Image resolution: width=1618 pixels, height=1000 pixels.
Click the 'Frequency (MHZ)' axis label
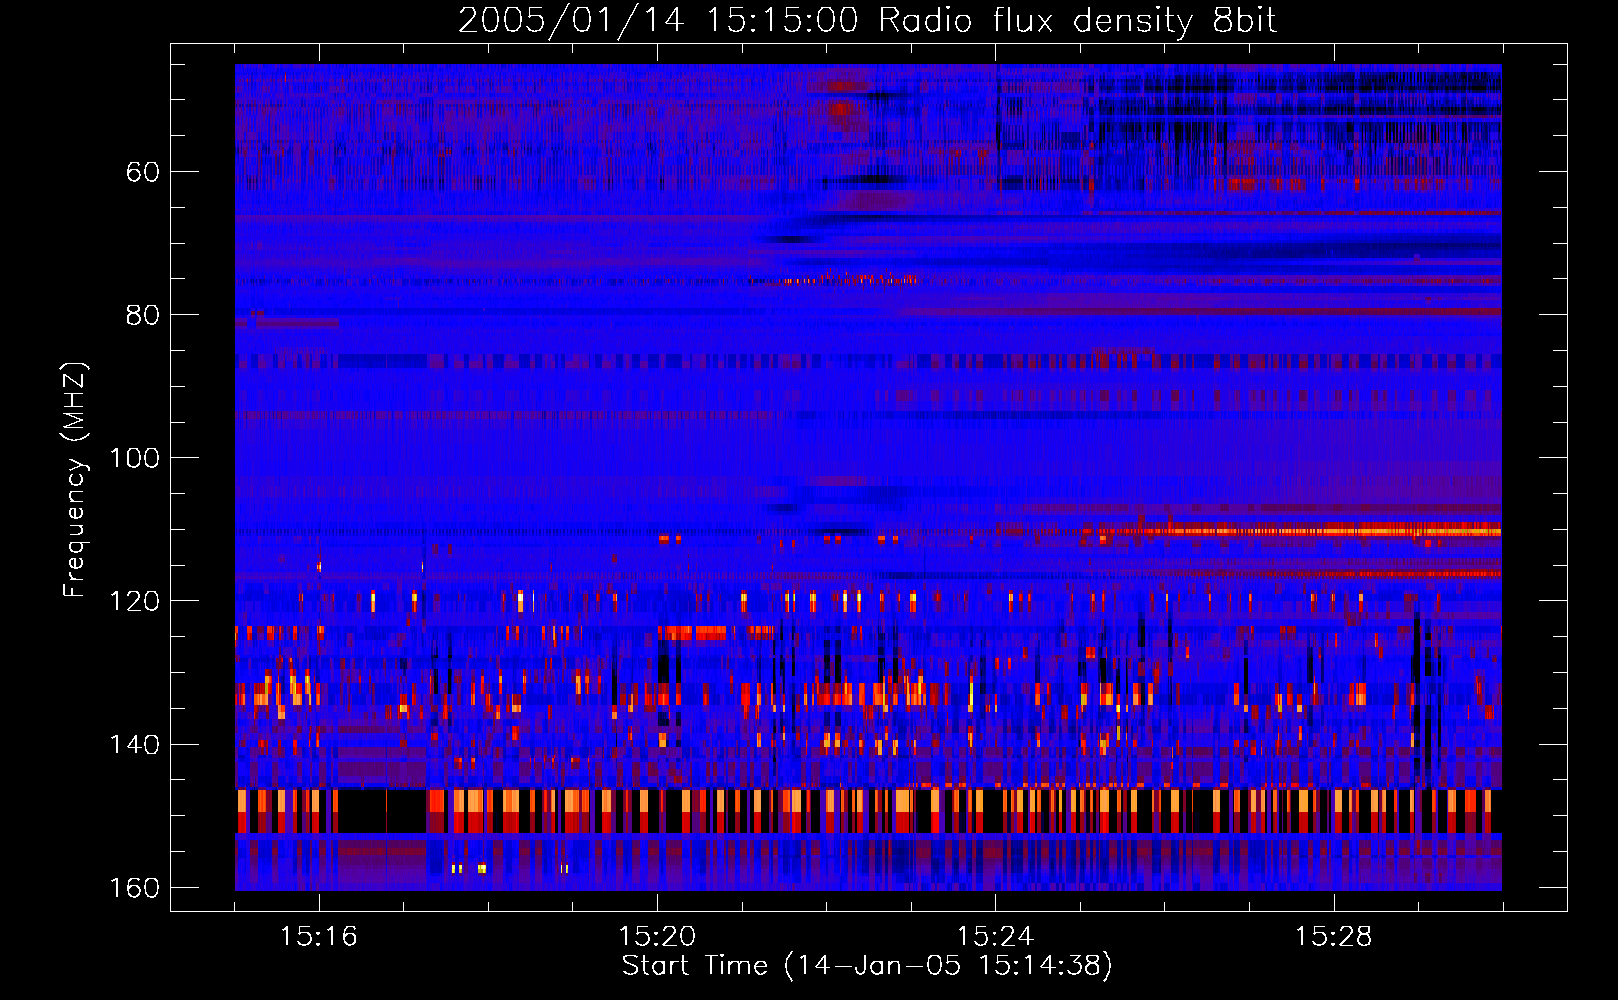(75, 480)
